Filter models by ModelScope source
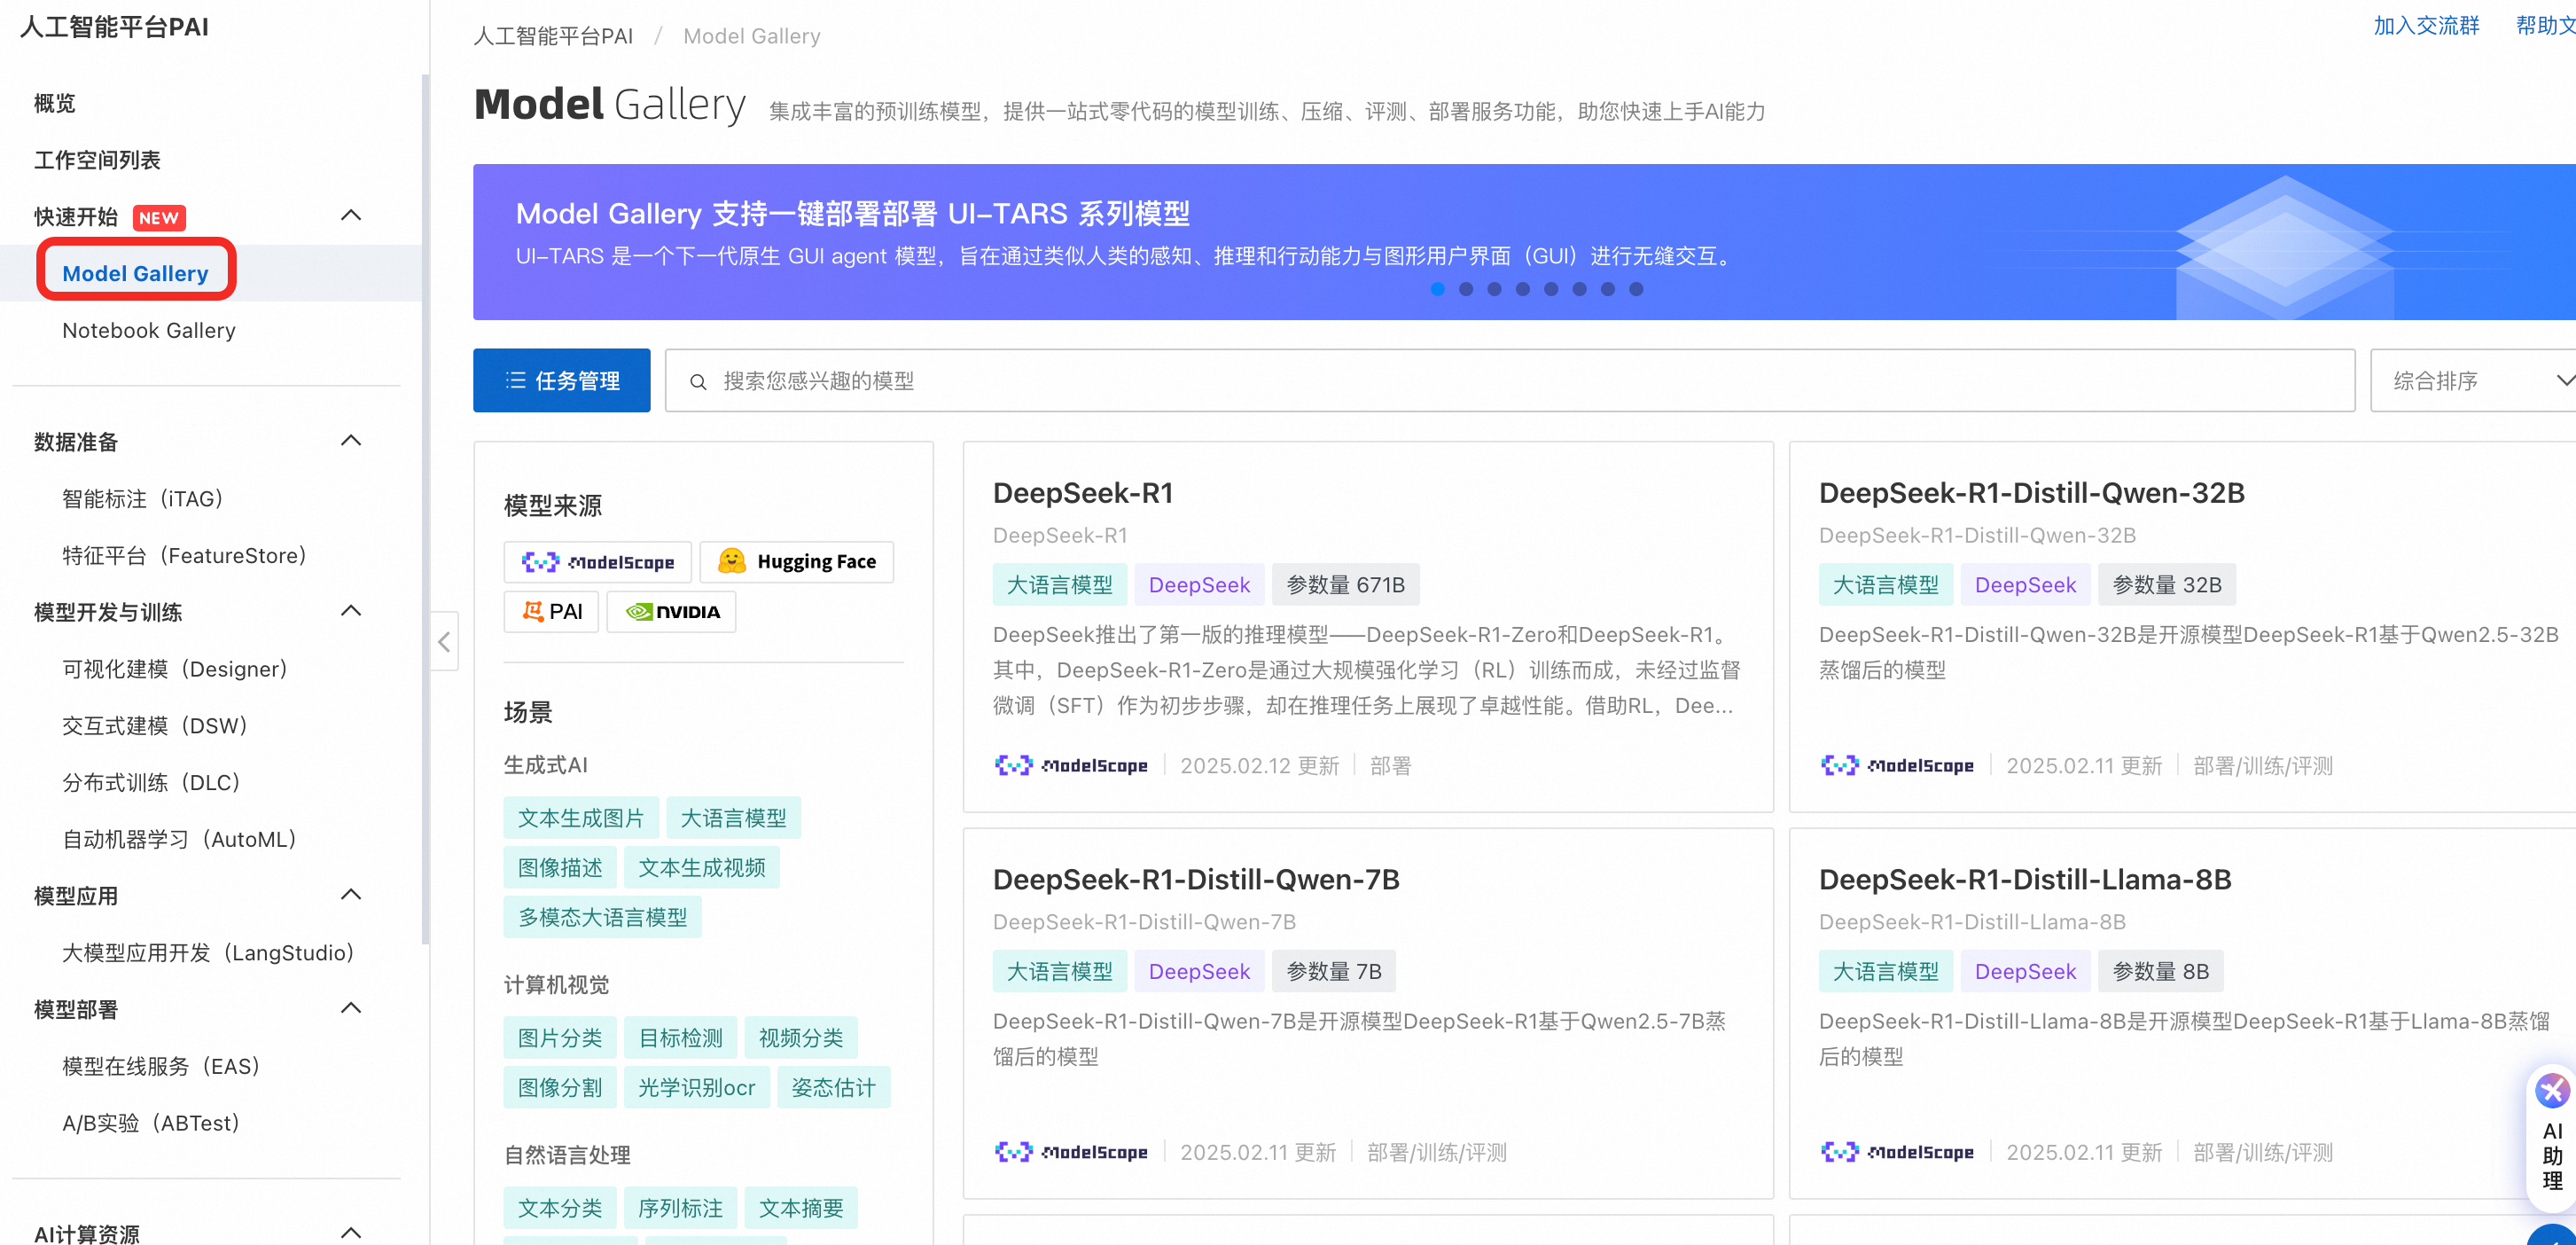 598,562
